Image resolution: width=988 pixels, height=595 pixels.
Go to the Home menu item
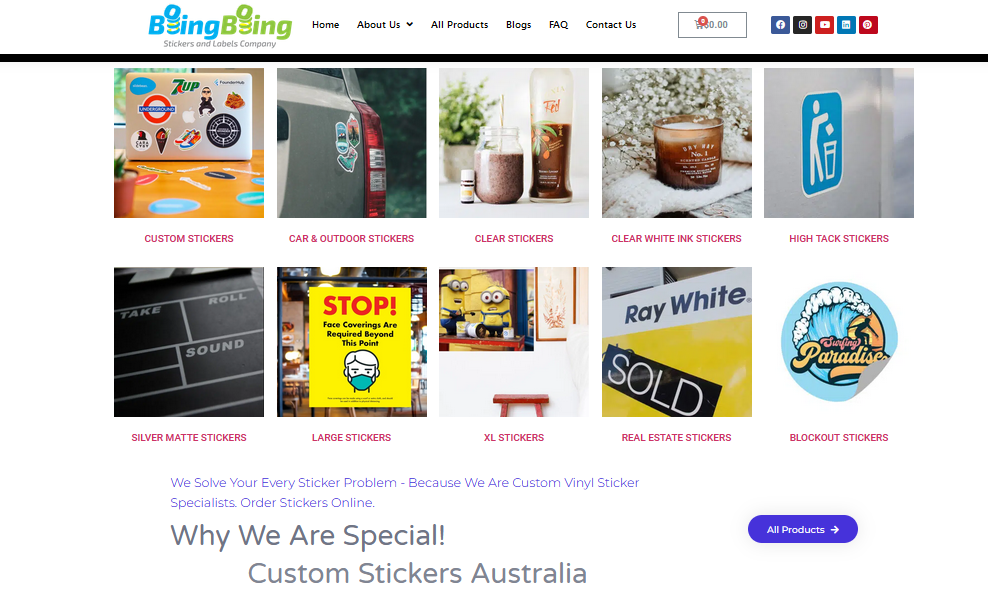coord(325,25)
